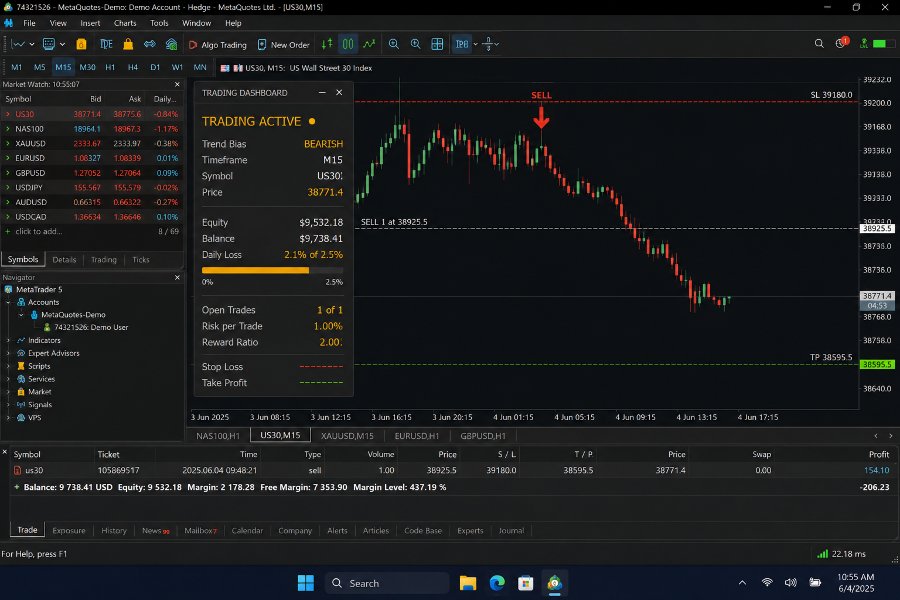Select the crosshair cursor tool icon
This screenshot has width=900, height=600.
pyautogui.click(x=488, y=44)
